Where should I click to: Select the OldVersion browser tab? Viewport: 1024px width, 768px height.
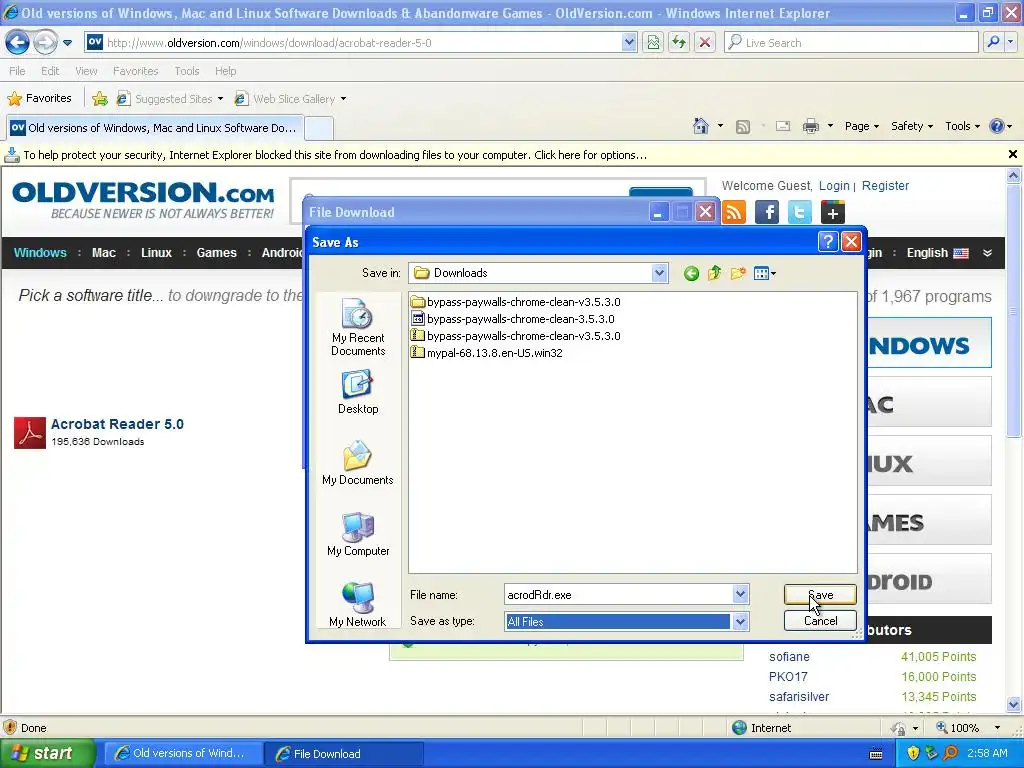point(154,128)
